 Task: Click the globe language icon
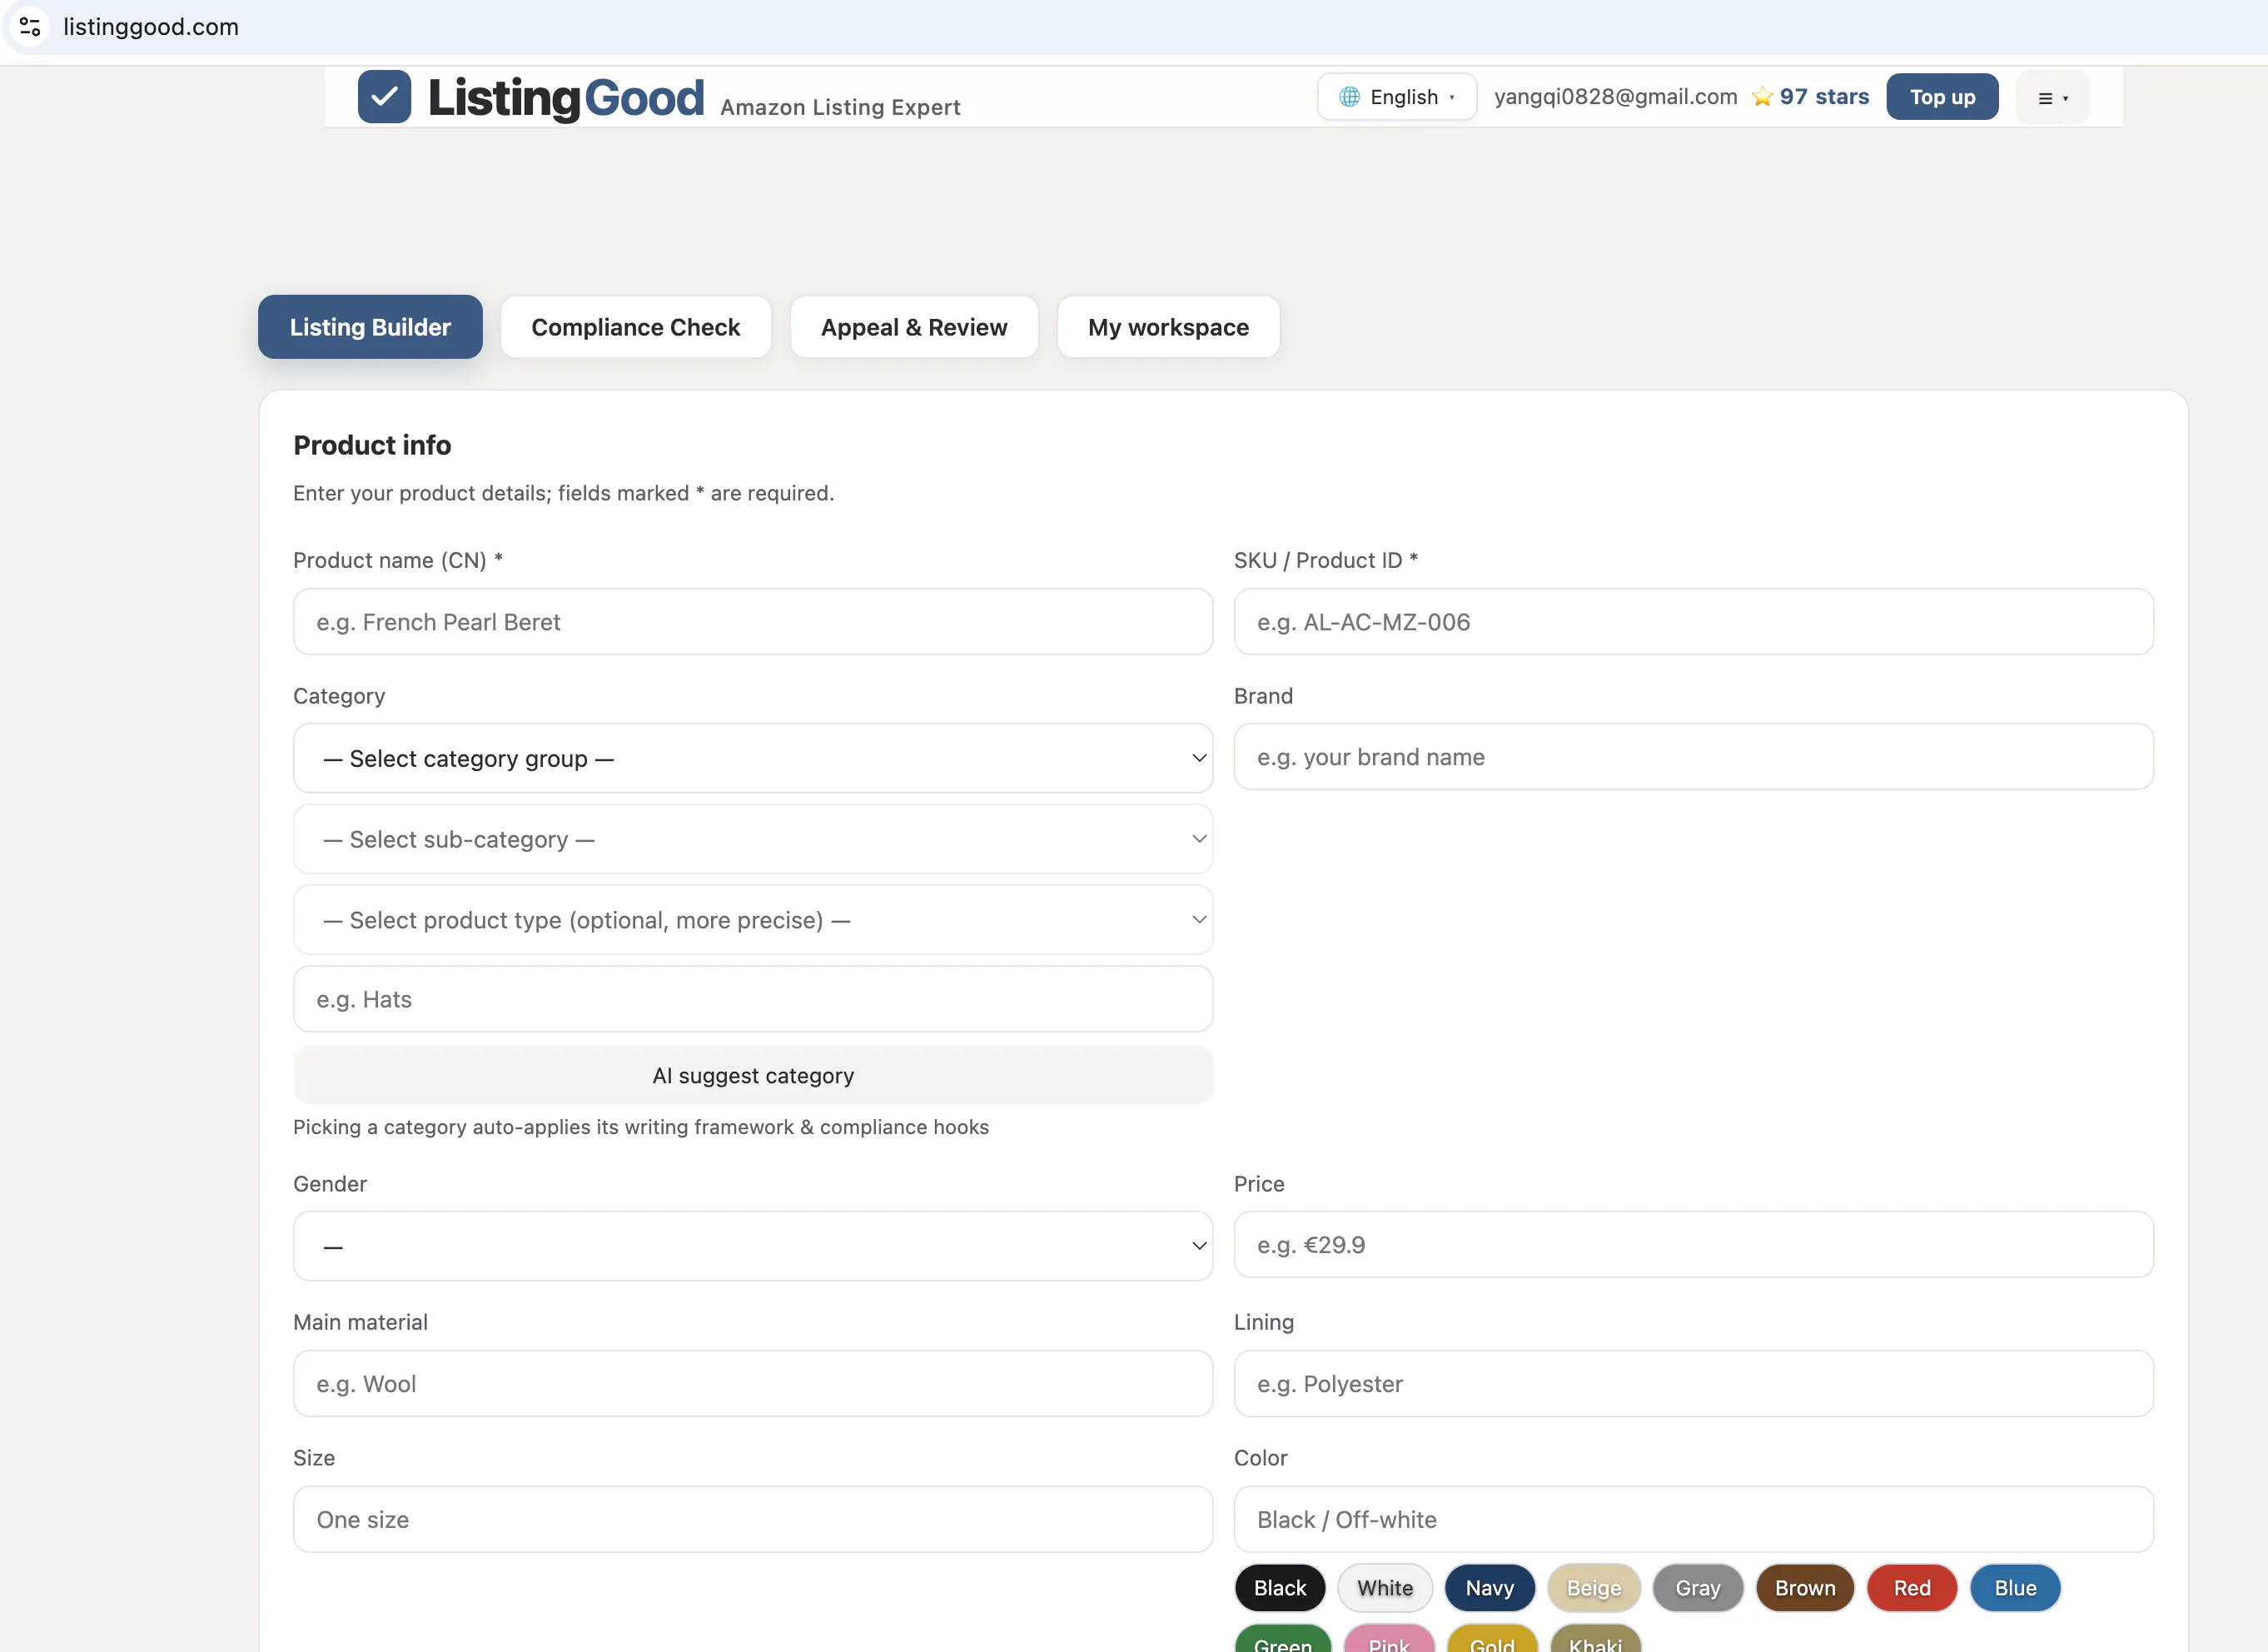click(1349, 97)
